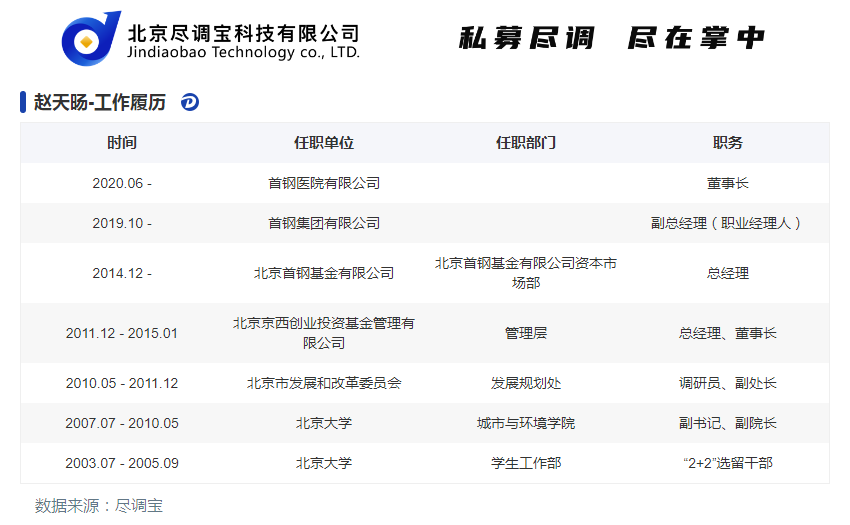
Task: Click the 时间 column header
Action: (122, 143)
